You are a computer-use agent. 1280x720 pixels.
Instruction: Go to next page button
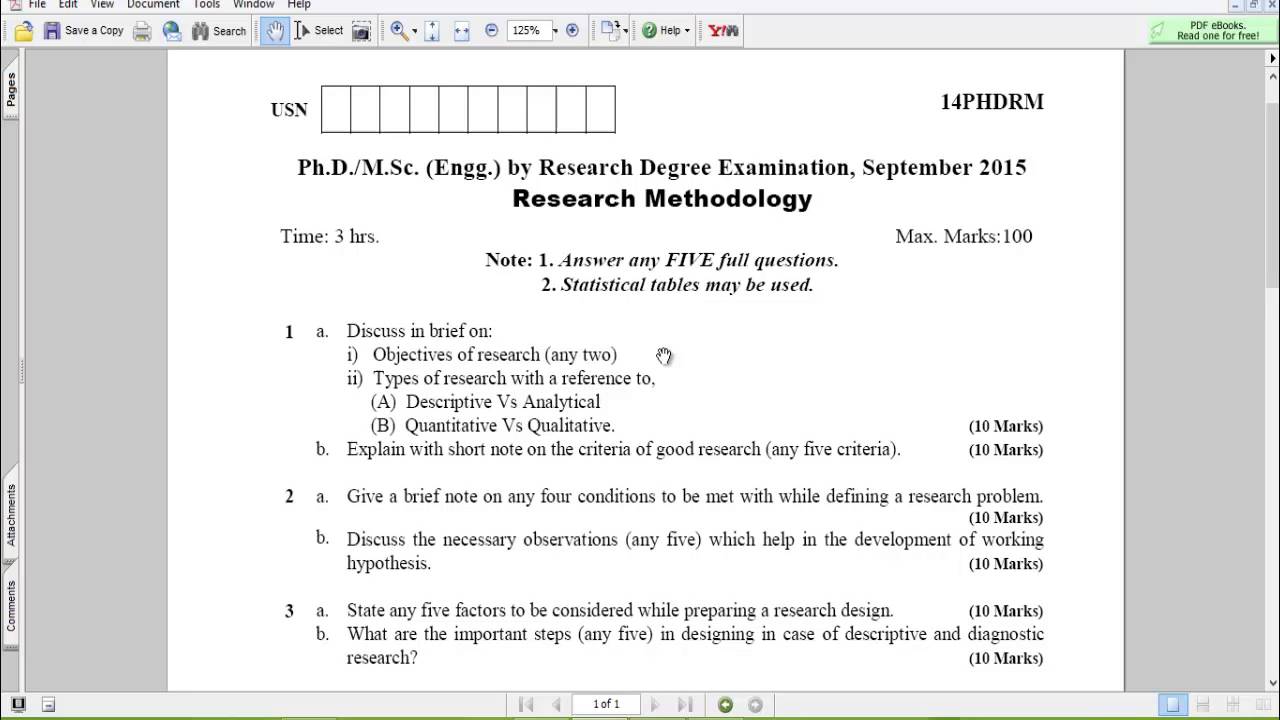coord(655,704)
